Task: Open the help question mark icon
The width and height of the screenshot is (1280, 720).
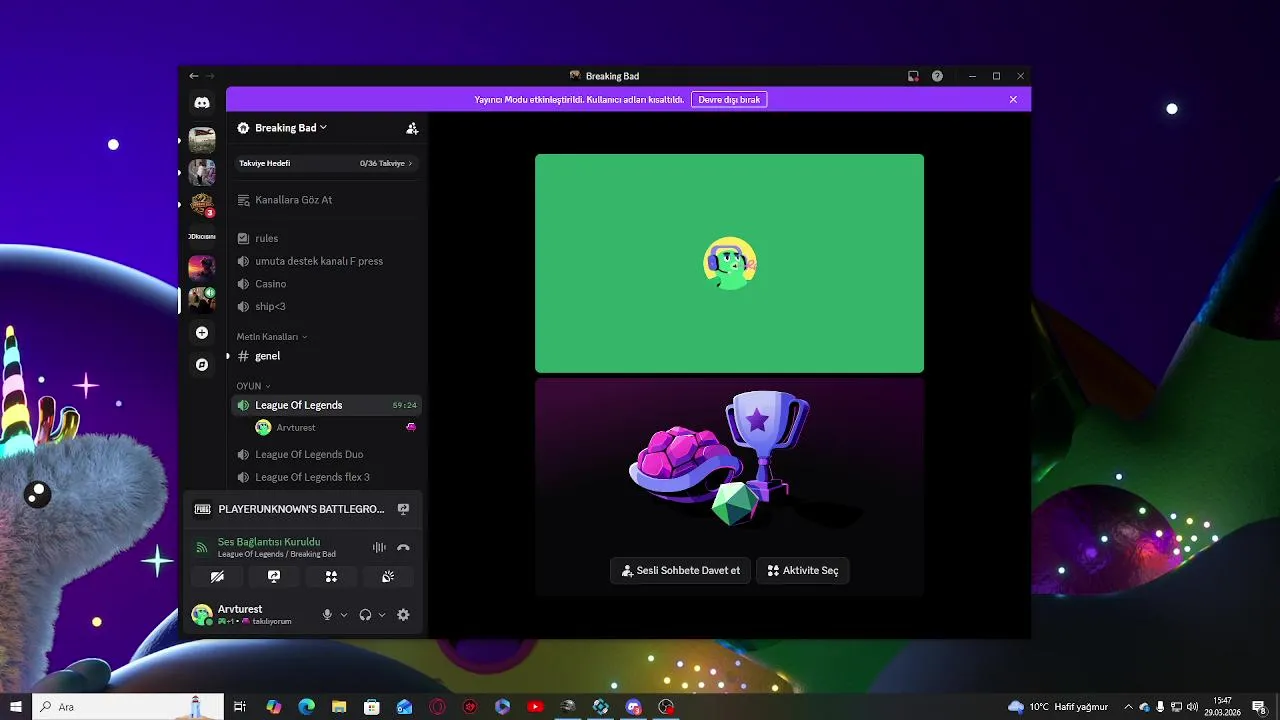Action: coord(937,76)
